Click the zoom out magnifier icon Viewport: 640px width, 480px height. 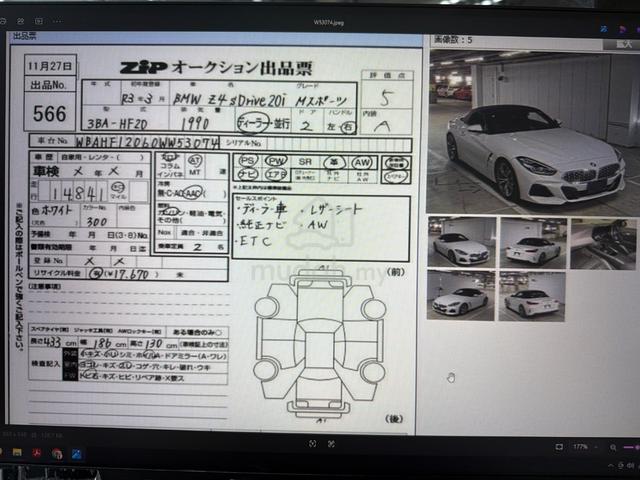[x=613, y=448]
